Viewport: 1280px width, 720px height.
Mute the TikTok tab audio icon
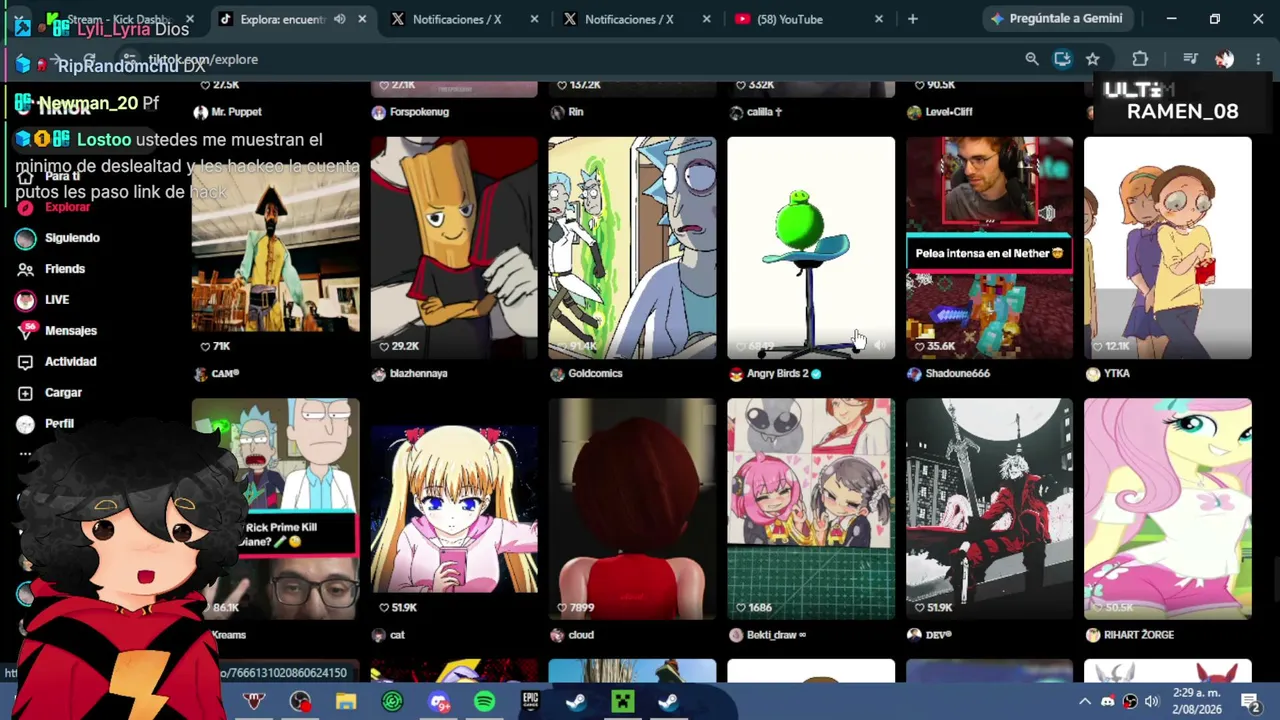click(x=340, y=19)
